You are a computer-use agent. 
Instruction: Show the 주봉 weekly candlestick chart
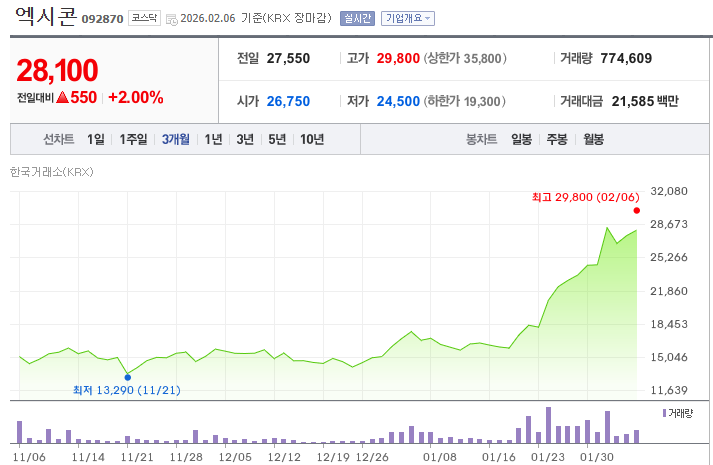(x=557, y=139)
